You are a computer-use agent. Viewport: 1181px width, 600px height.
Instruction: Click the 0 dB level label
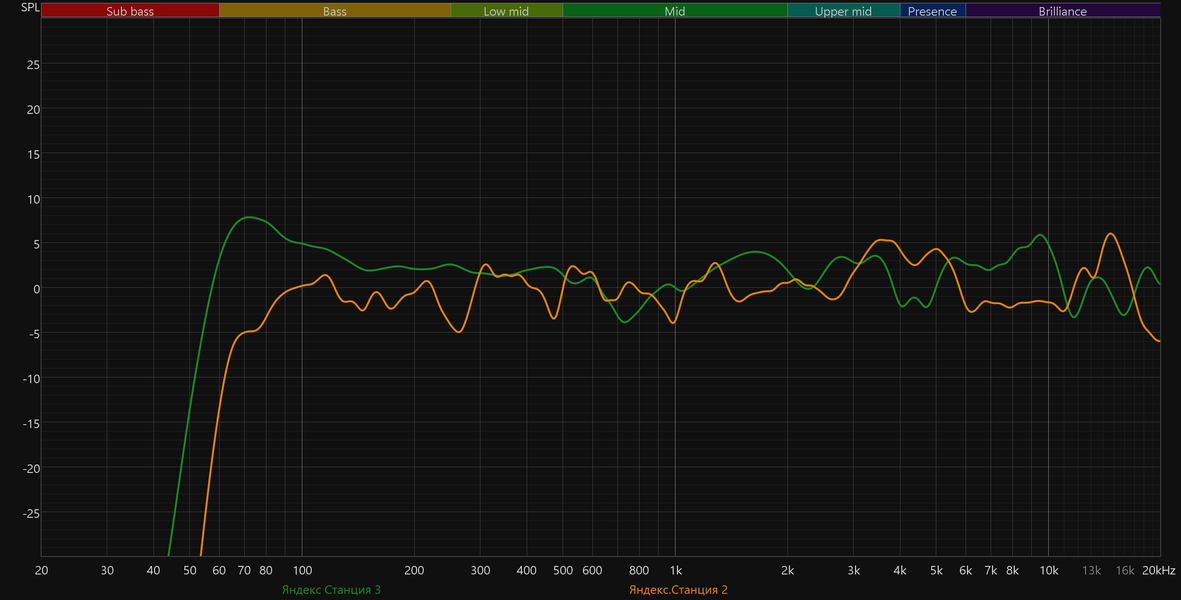[36, 289]
